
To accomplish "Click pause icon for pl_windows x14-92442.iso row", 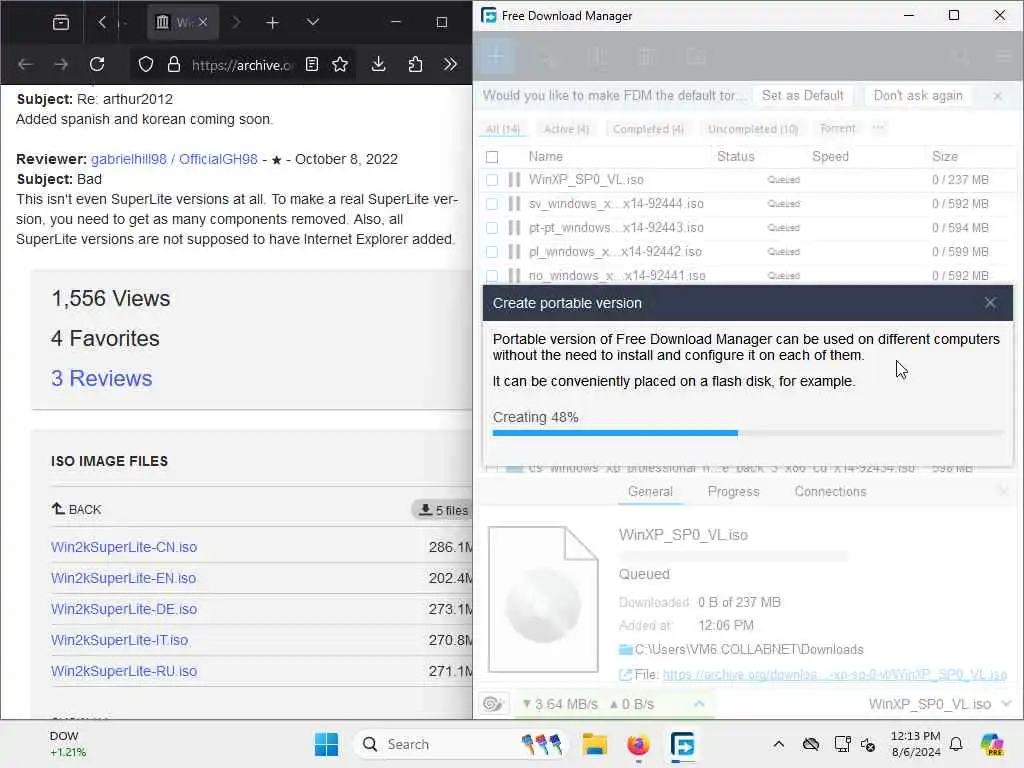I will (x=514, y=251).
